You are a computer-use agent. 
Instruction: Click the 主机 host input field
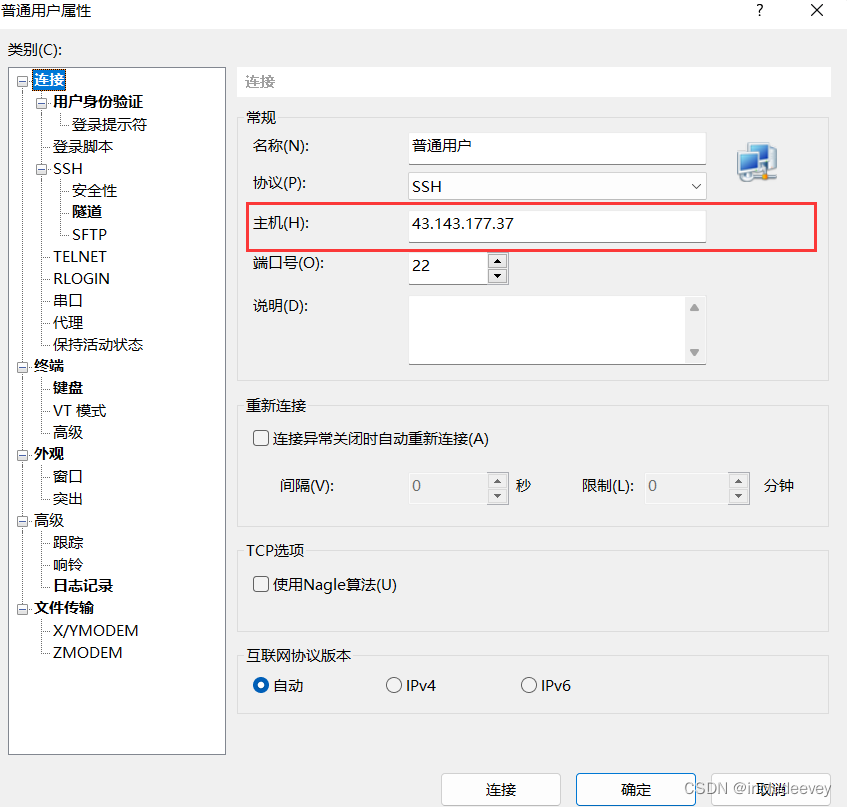[557, 226]
